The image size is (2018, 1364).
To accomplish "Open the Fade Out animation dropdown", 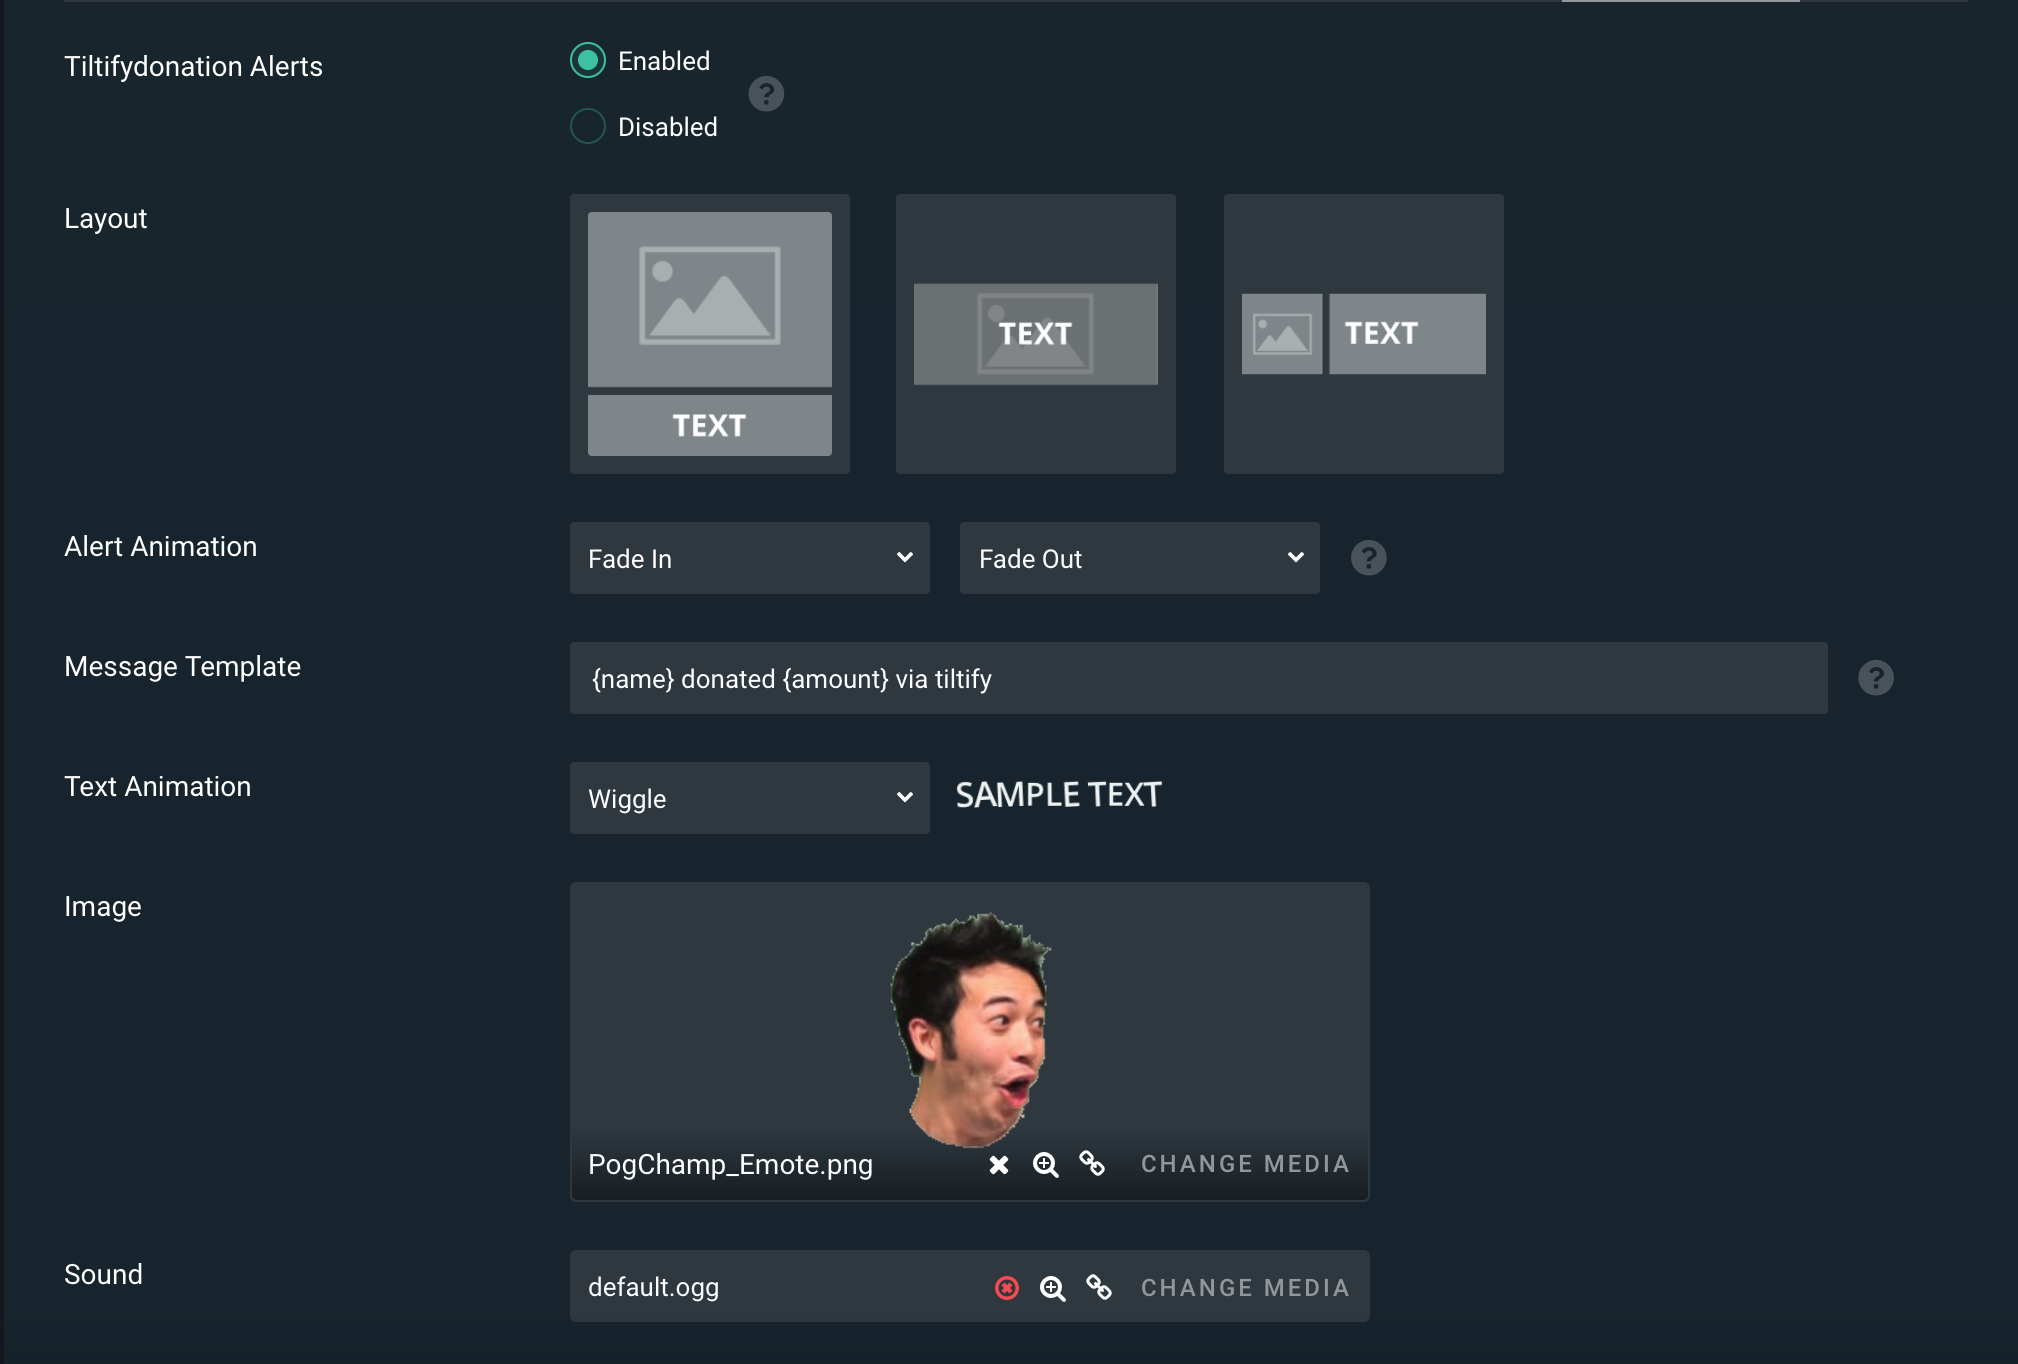I will point(1140,558).
